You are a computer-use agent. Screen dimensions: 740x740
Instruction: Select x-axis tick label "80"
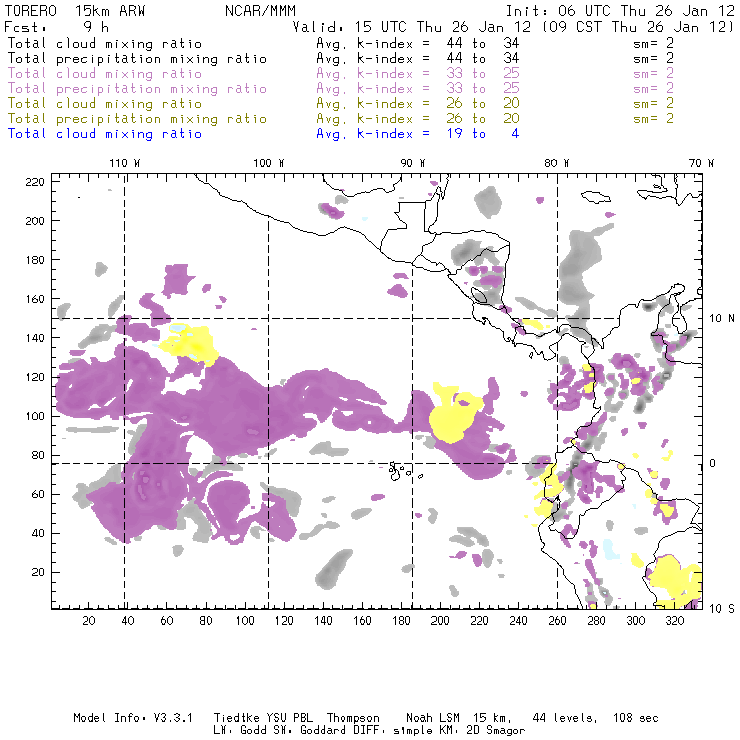point(206,621)
